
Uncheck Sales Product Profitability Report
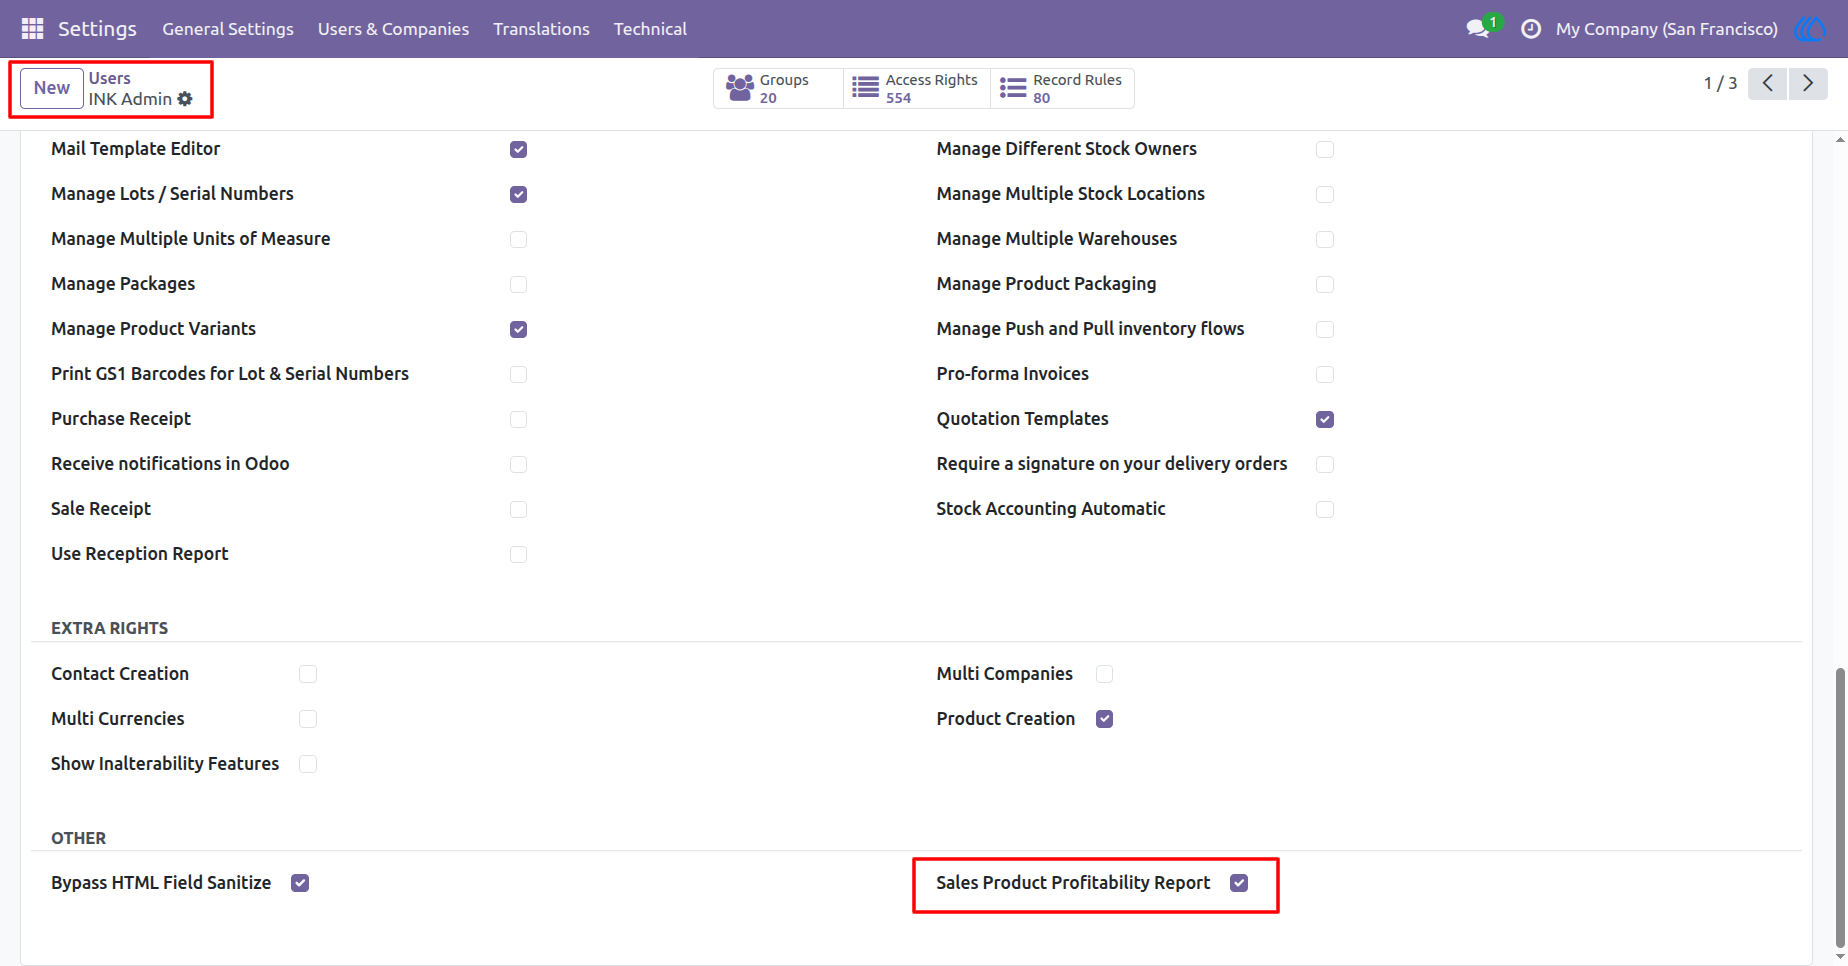[1239, 883]
